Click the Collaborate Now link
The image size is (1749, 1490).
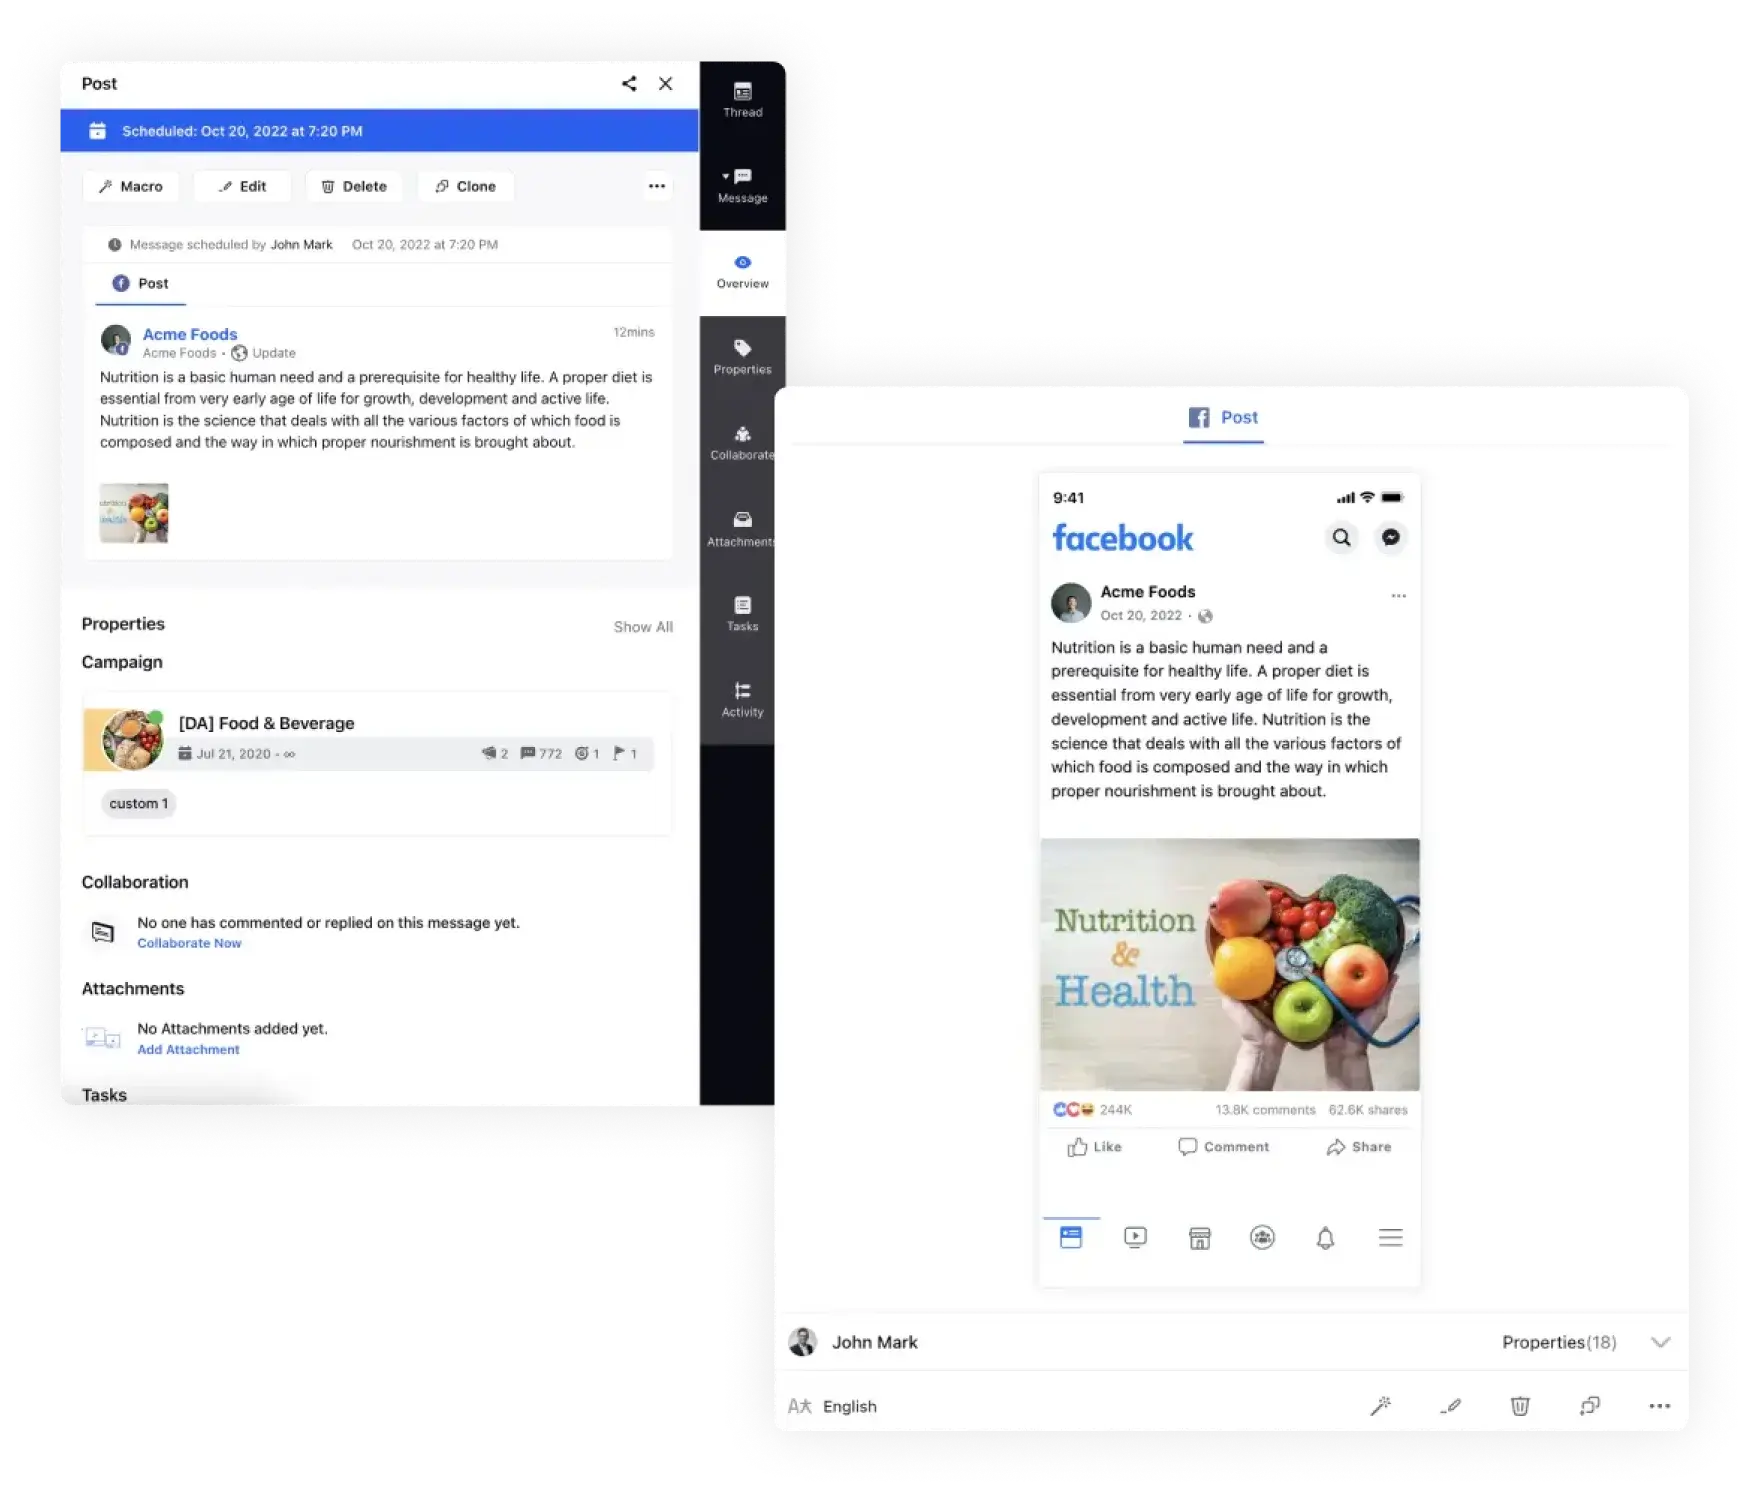(x=189, y=943)
